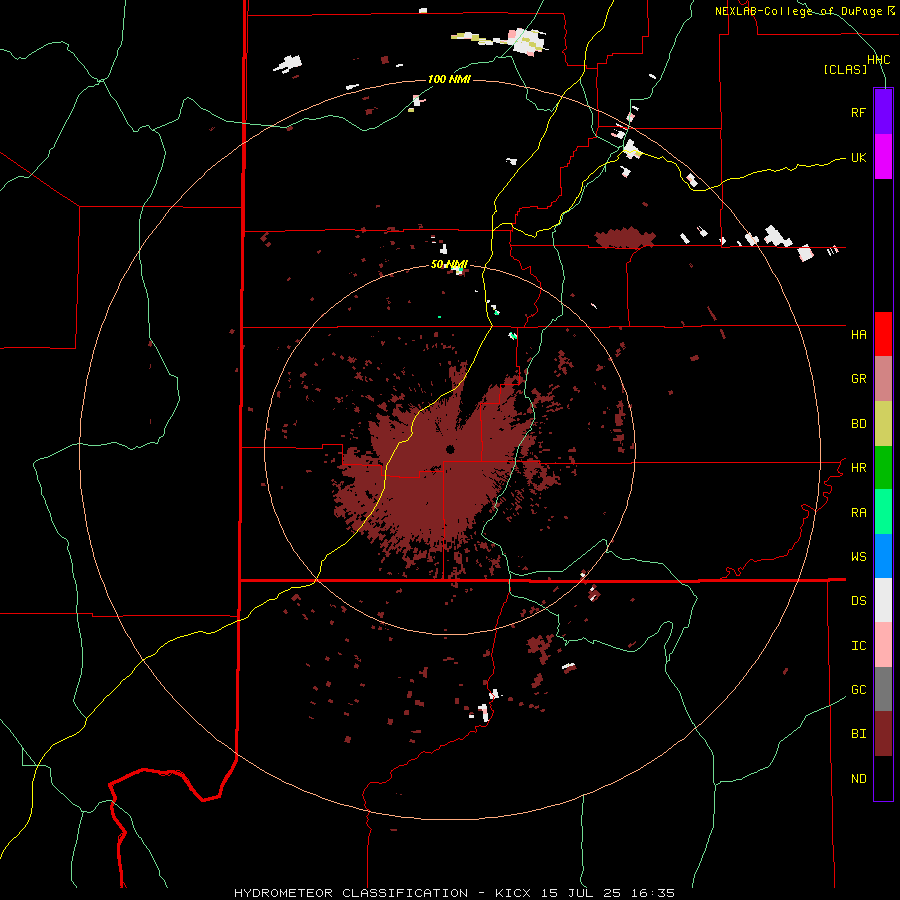Click the black radar site dot at center
Image resolution: width=900 pixels, height=900 pixels.
(x=450, y=449)
